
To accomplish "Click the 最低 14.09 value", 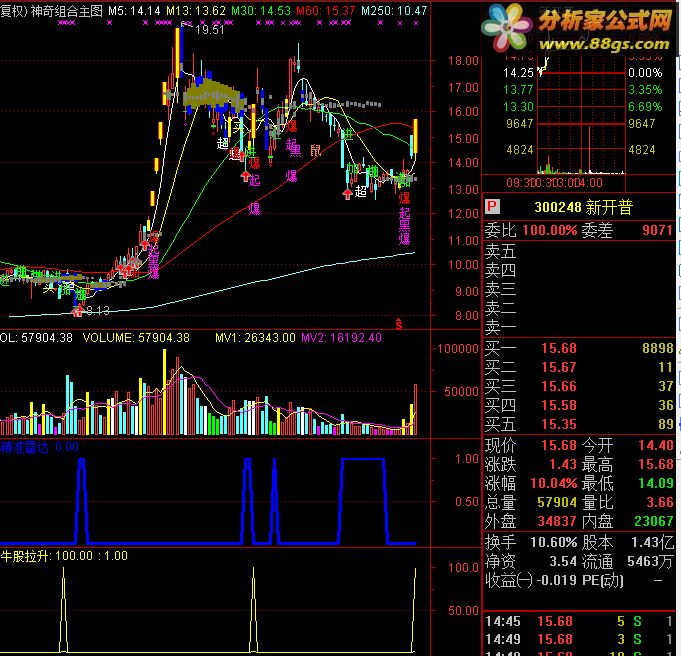I will (655, 483).
